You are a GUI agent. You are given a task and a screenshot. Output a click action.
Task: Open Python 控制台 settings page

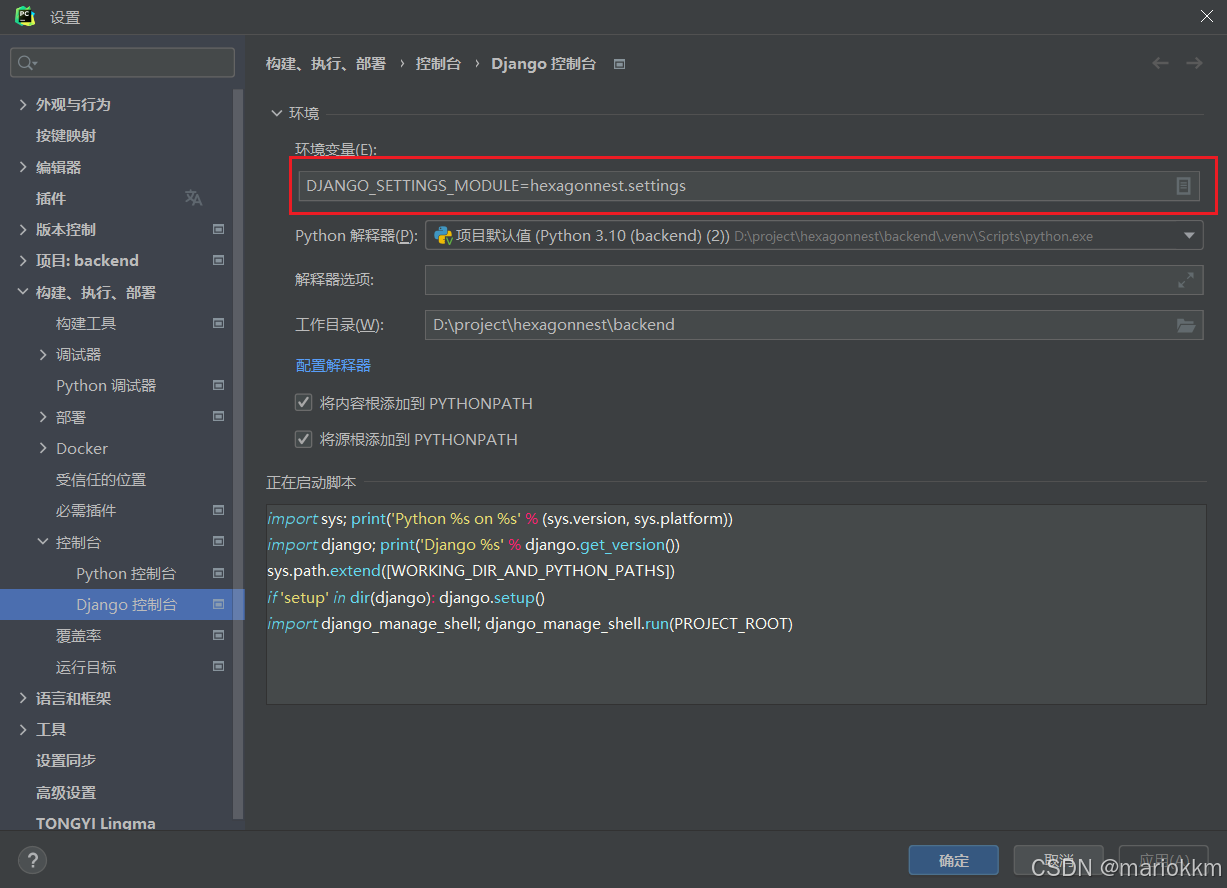point(126,573)
